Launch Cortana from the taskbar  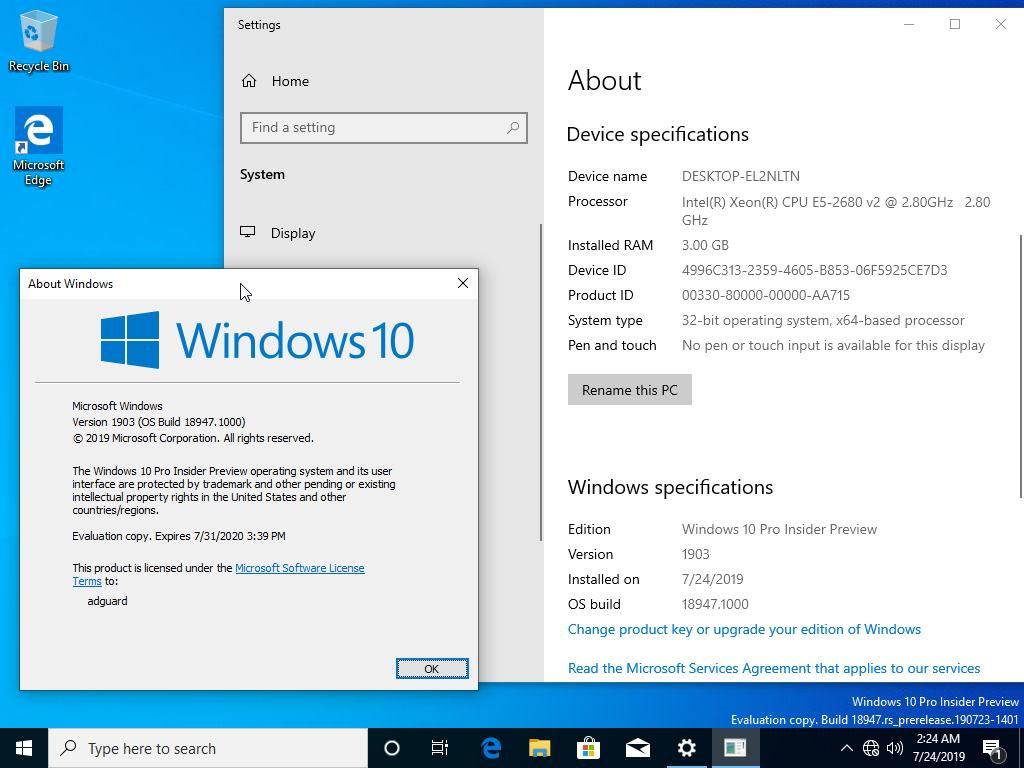[x=392, y=748]
